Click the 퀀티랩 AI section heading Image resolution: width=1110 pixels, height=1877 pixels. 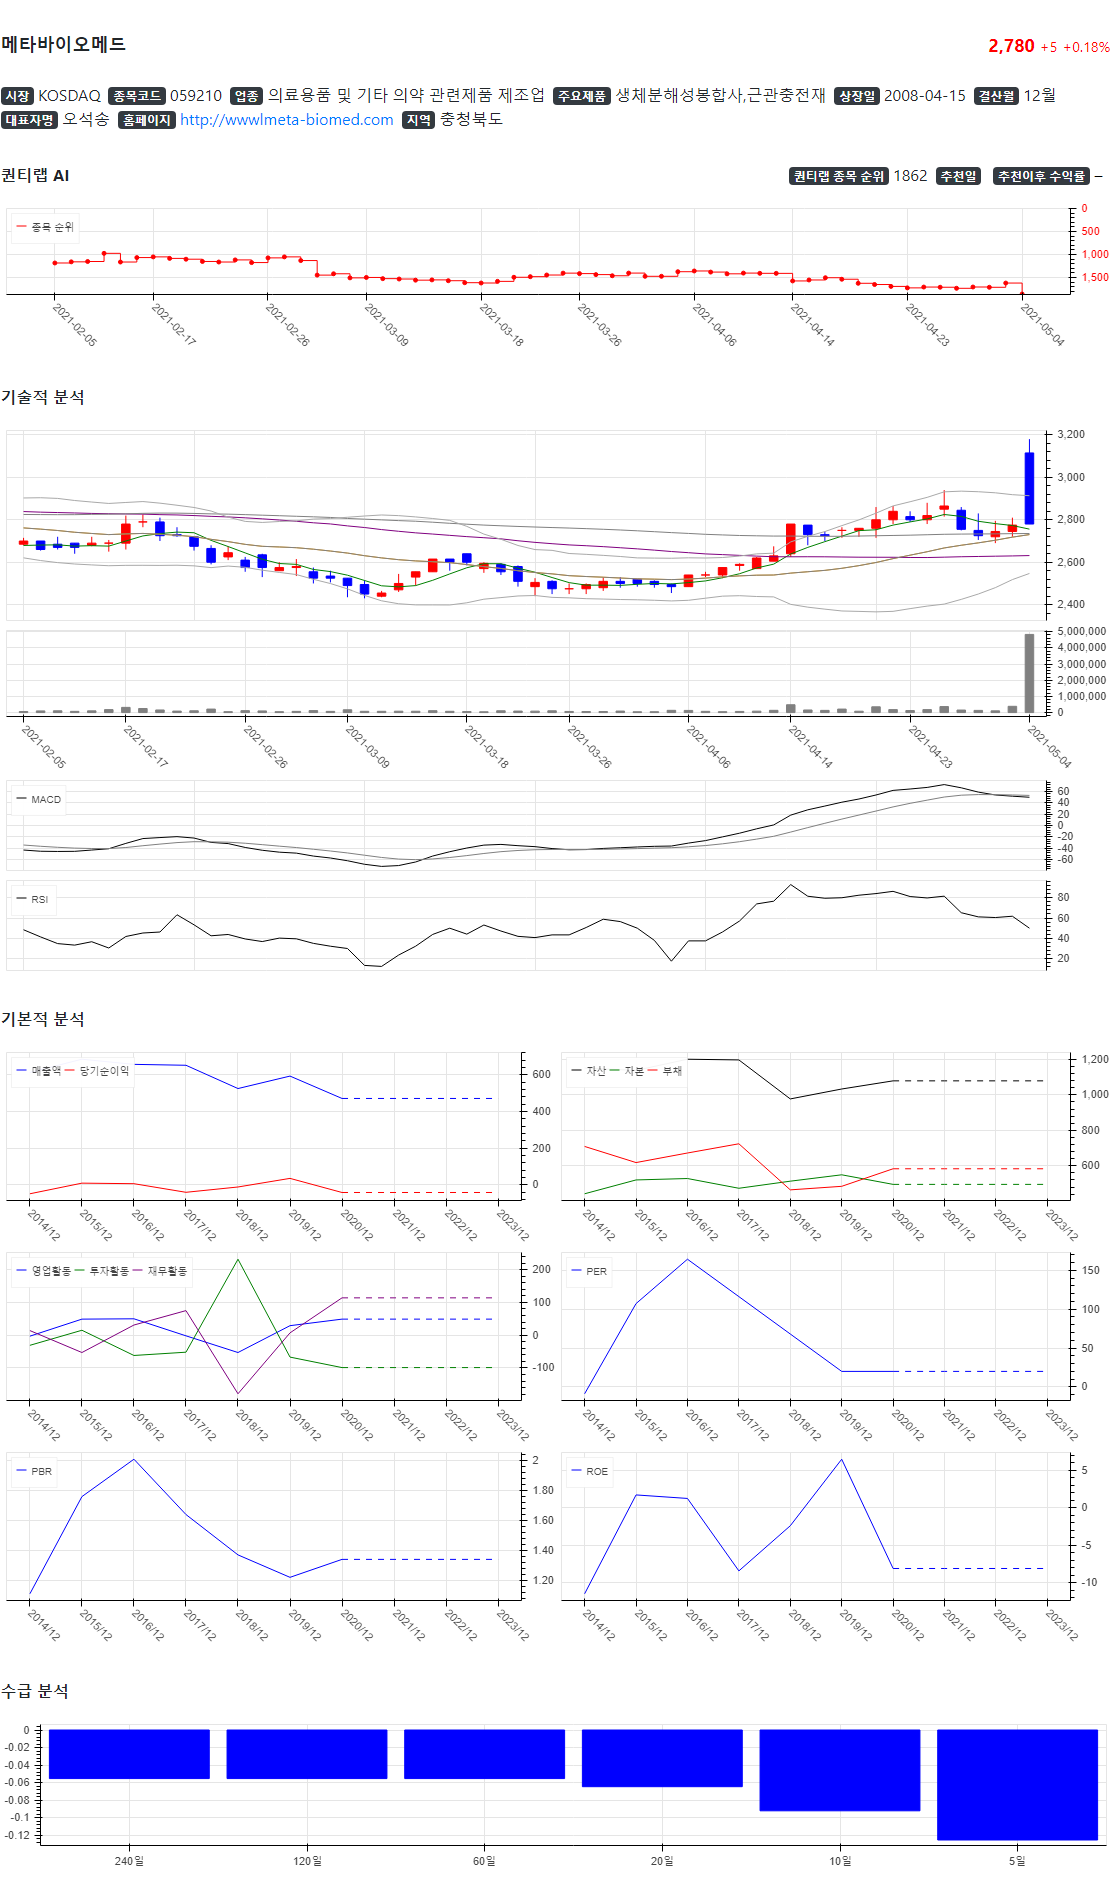35,175
